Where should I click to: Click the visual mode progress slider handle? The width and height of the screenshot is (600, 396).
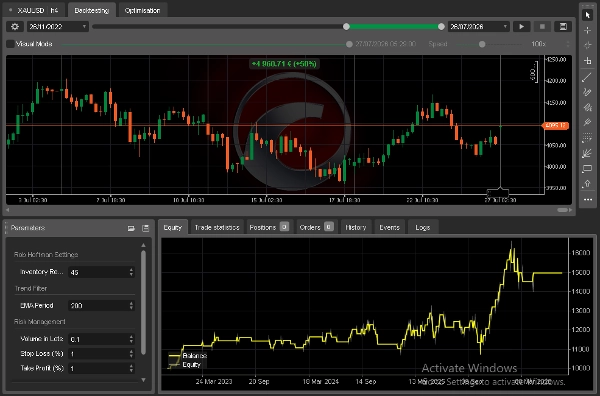[x=349, y=44]
